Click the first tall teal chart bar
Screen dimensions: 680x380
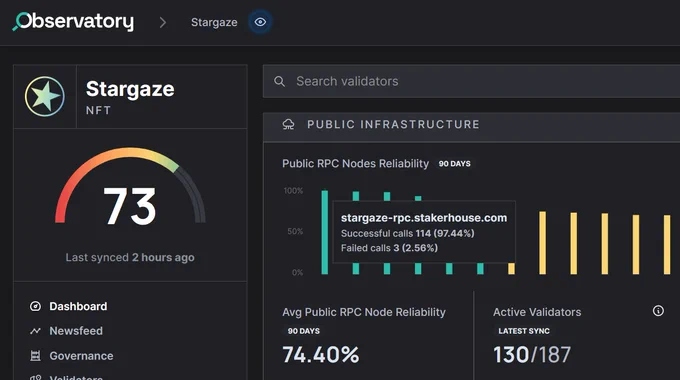[324, 232]
